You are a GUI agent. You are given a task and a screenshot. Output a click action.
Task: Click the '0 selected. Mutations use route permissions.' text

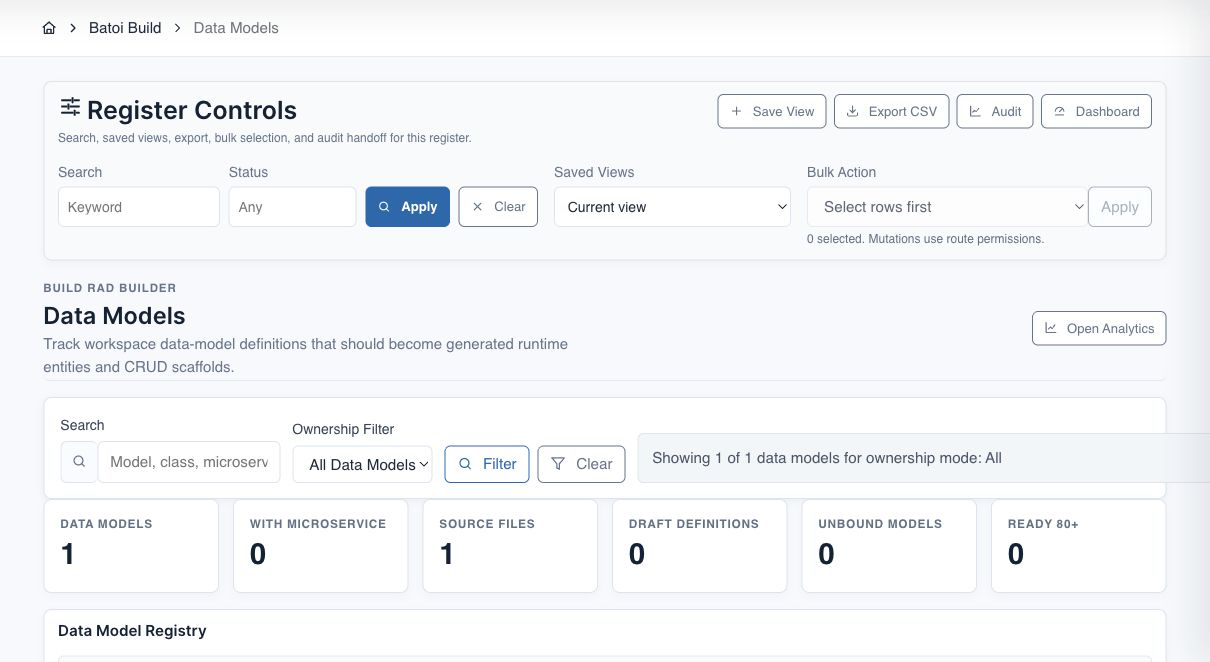(x=925, y=239)
